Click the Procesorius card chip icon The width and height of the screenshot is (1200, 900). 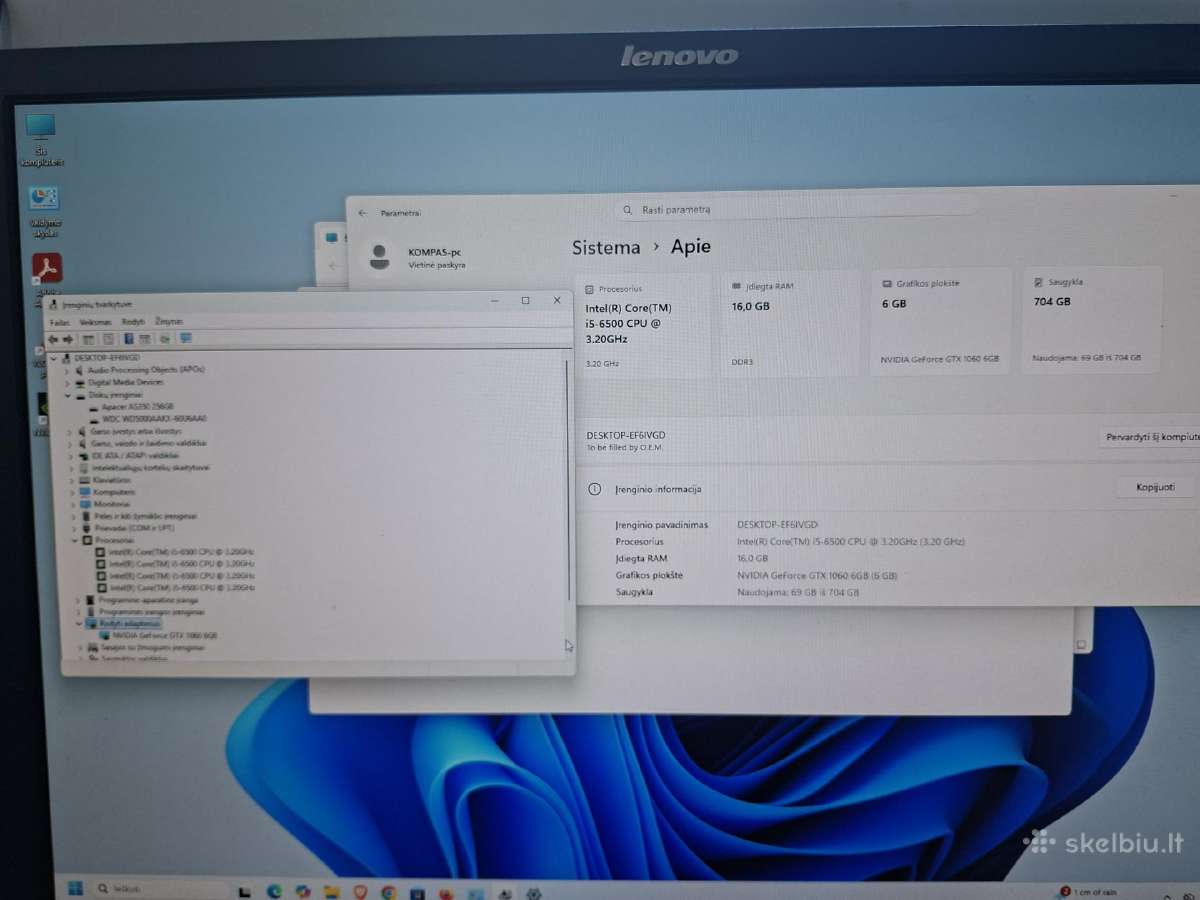tap(590, 289)
